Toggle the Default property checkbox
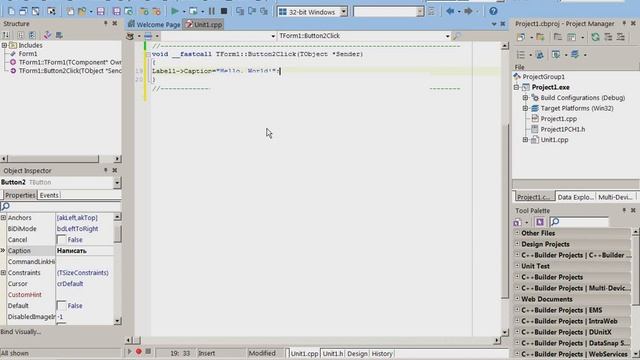The height and width of the screenshot is (360, 640). coord(61,306)
